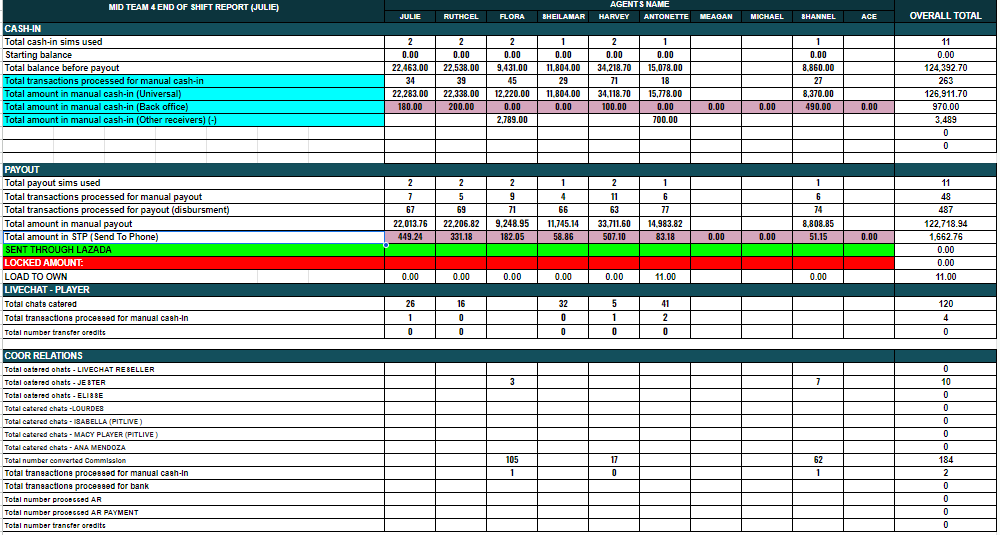The height and width of the screenshot is (535, 1000).
Task: Click Julie's balance cell 22,463.00
Action: point(410,68)
